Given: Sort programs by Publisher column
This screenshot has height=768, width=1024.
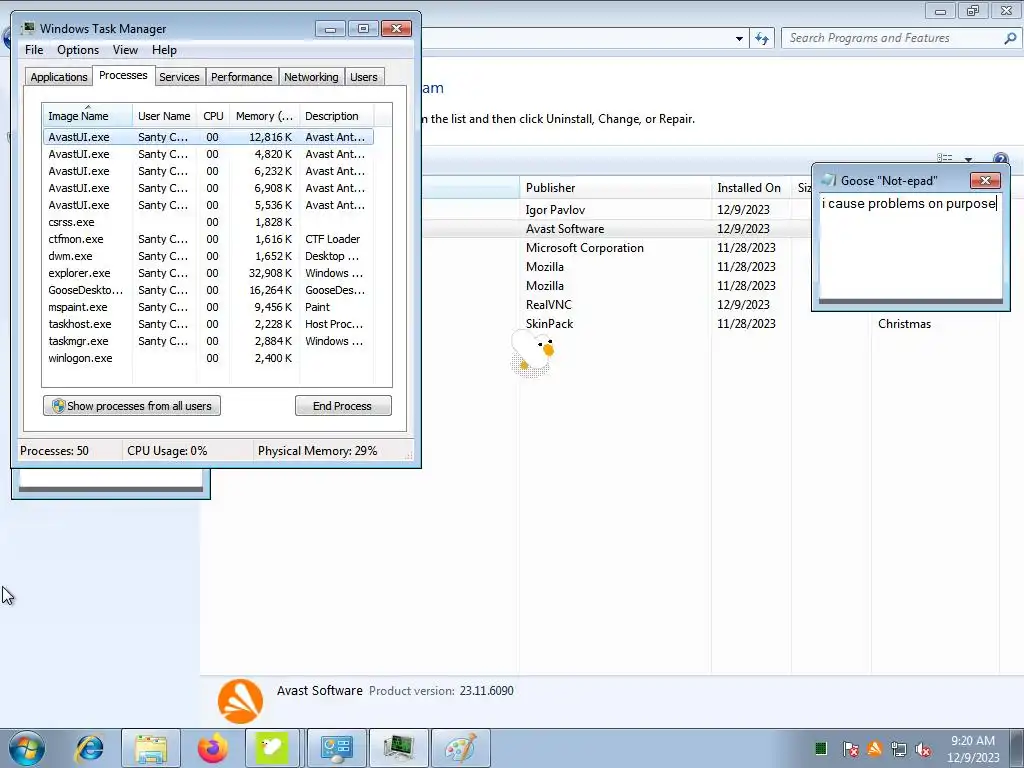Looking at the screenshot, I should click(x=615, y=187).
